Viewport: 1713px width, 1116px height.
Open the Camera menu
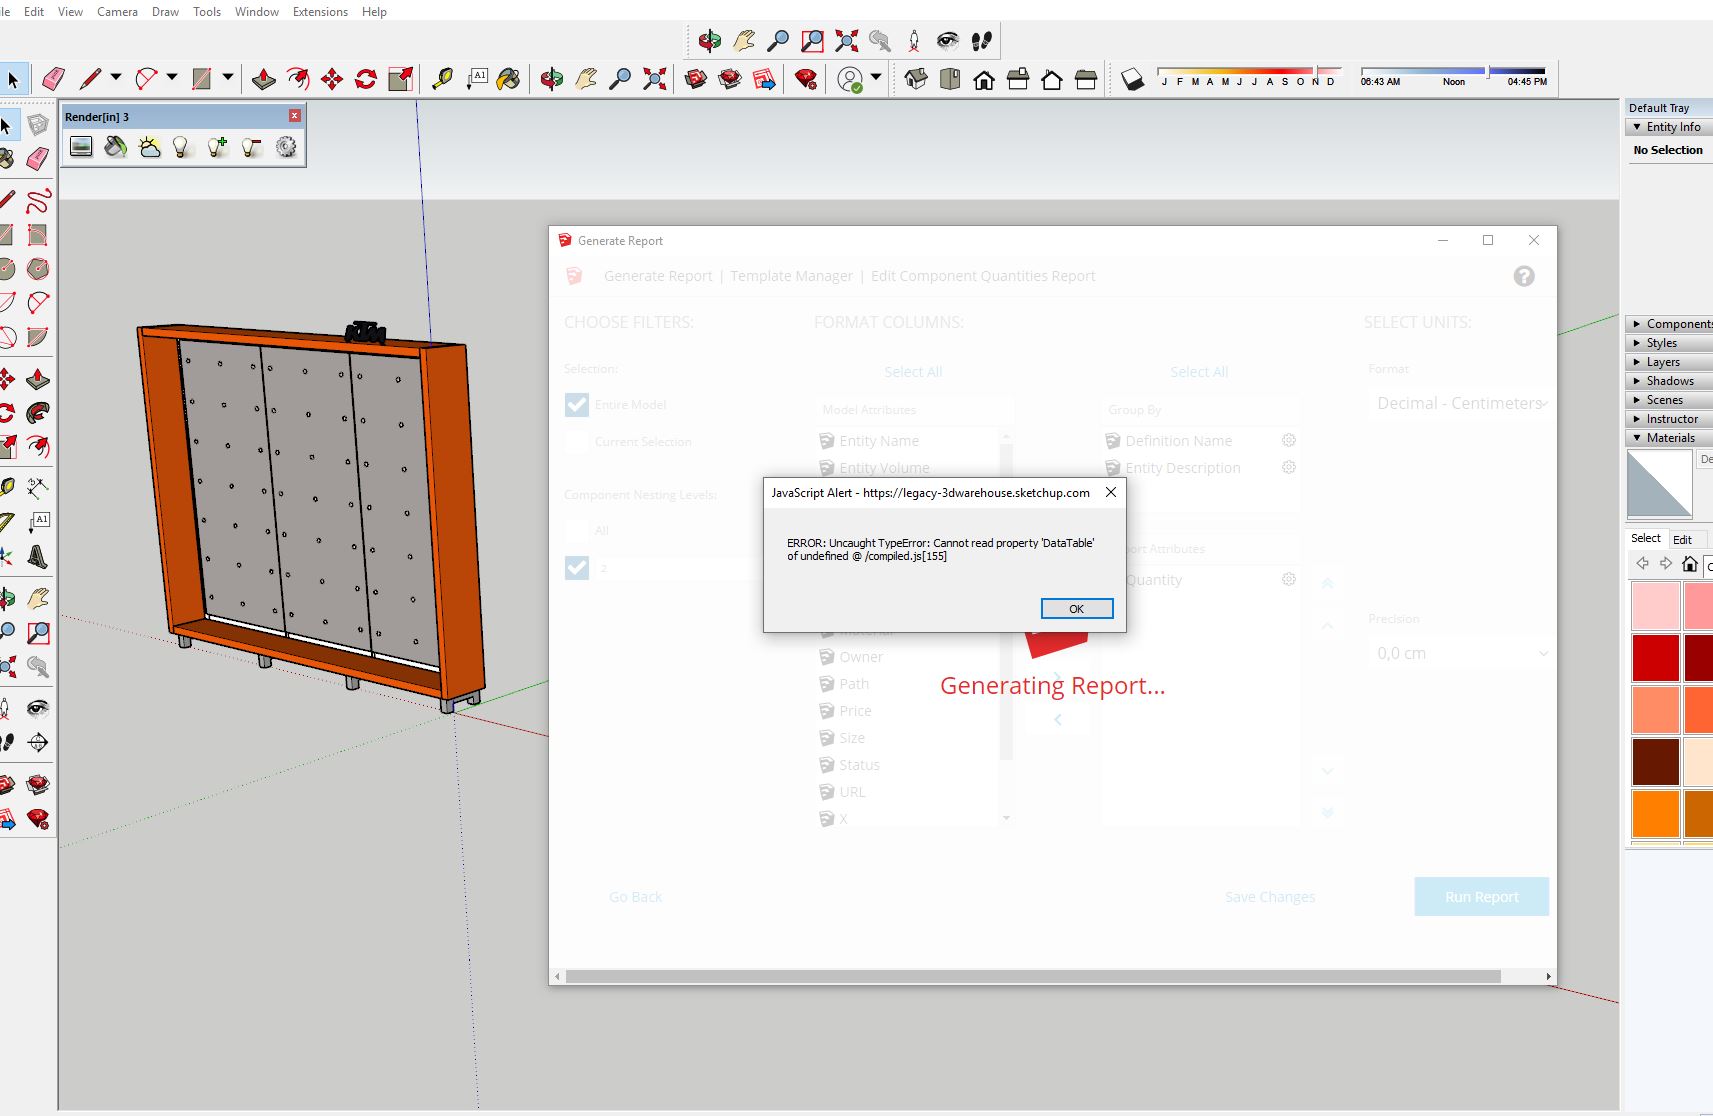tap(117, 11)
